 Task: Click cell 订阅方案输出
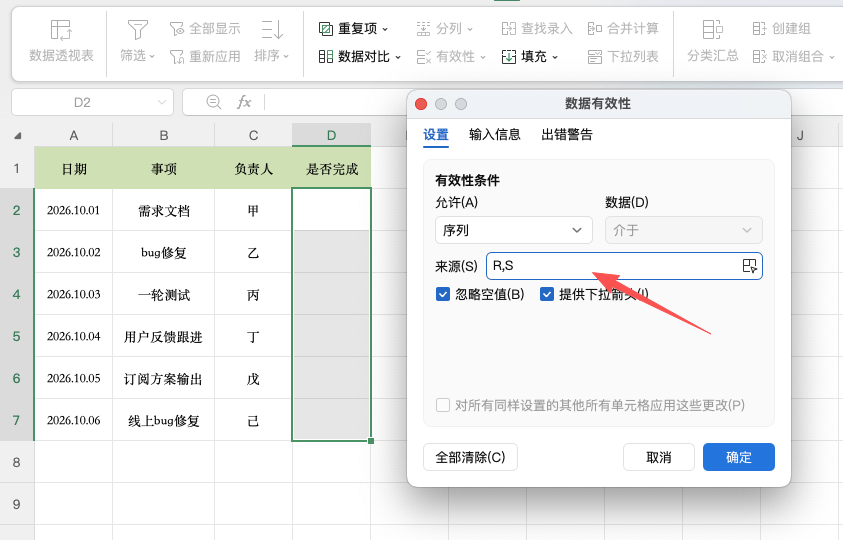[x=163, y=378]
